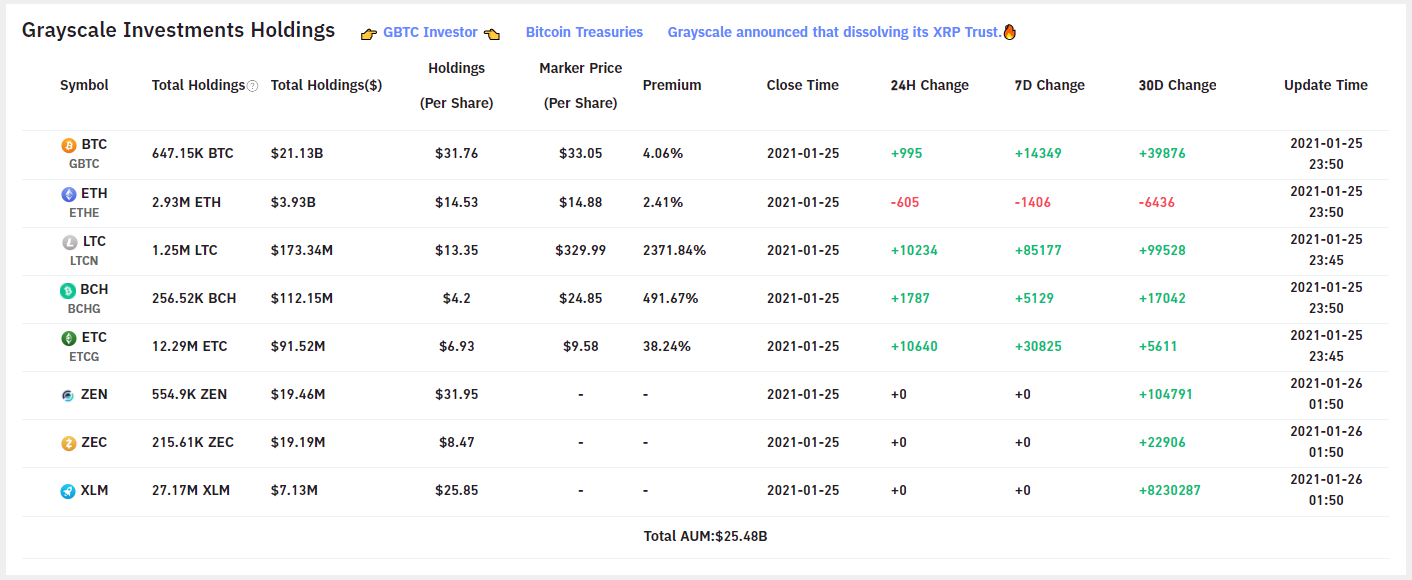Click the -605 24H change value
Viewport: 1412px width, 580px height.
pos(905,202)
